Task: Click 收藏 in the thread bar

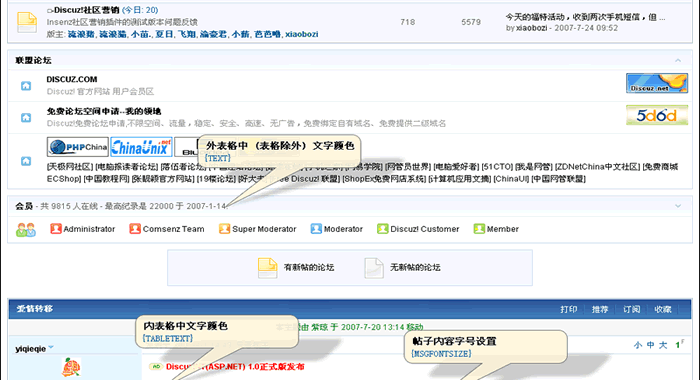Action: pyautogui.click(x=663, y=309)
